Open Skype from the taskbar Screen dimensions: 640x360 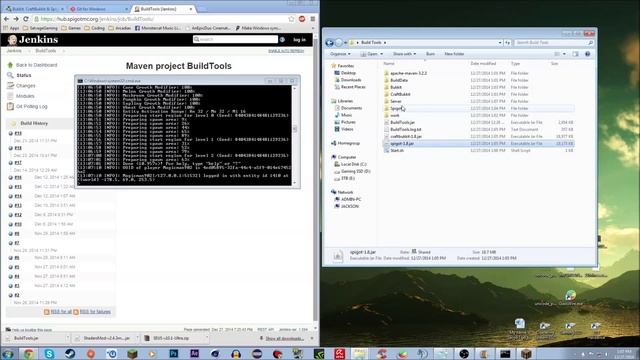click(49, 353)
